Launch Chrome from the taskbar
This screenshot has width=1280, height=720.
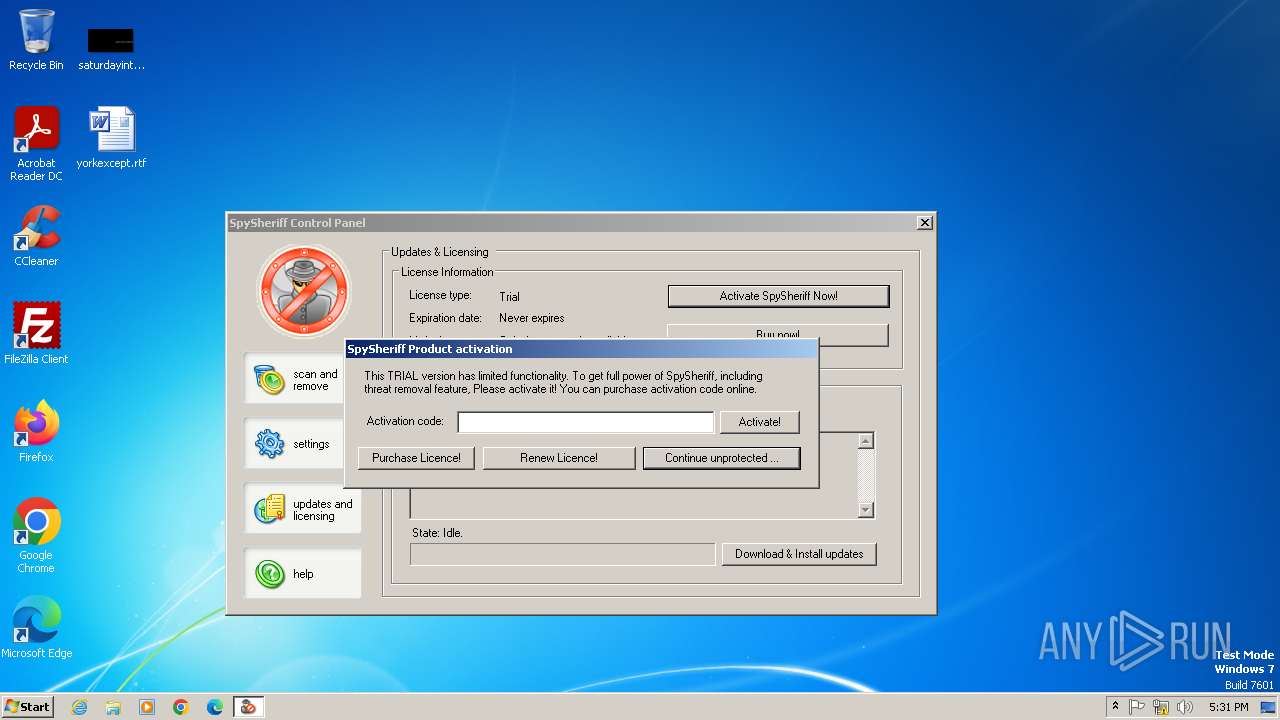point(181,707)
